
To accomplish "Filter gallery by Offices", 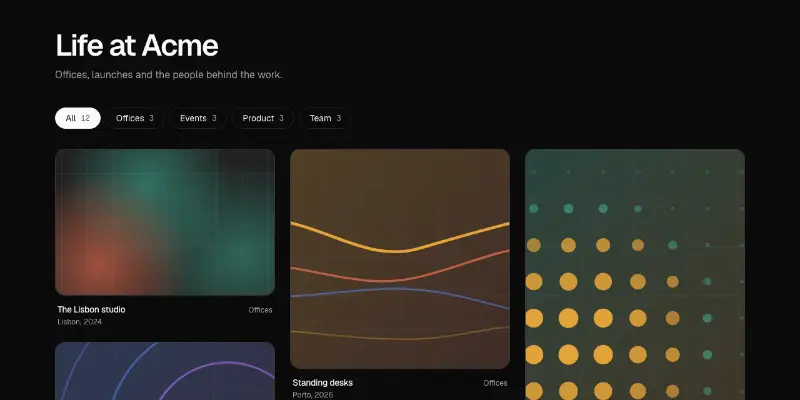I will point(135,118).
